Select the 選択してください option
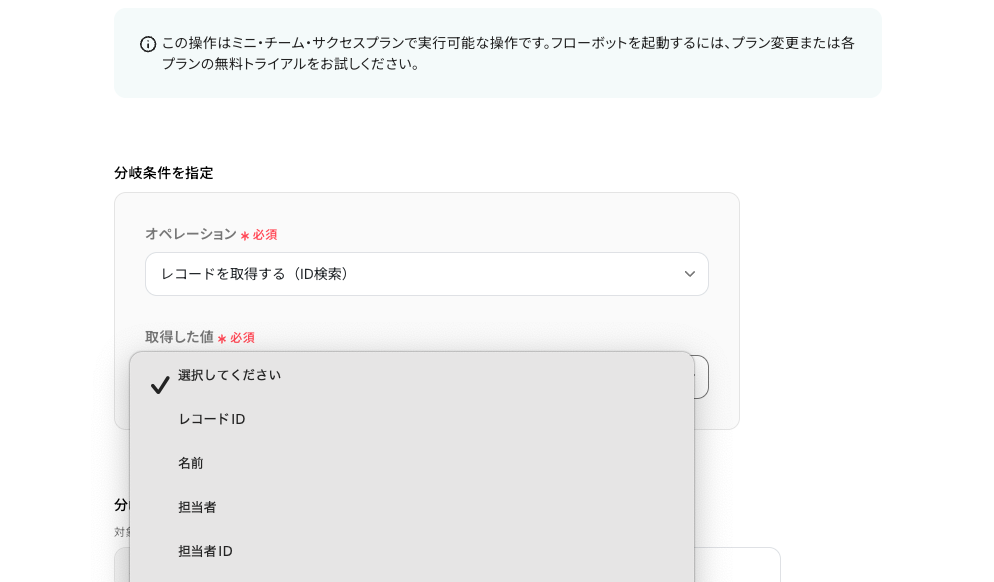 point(230,375)
